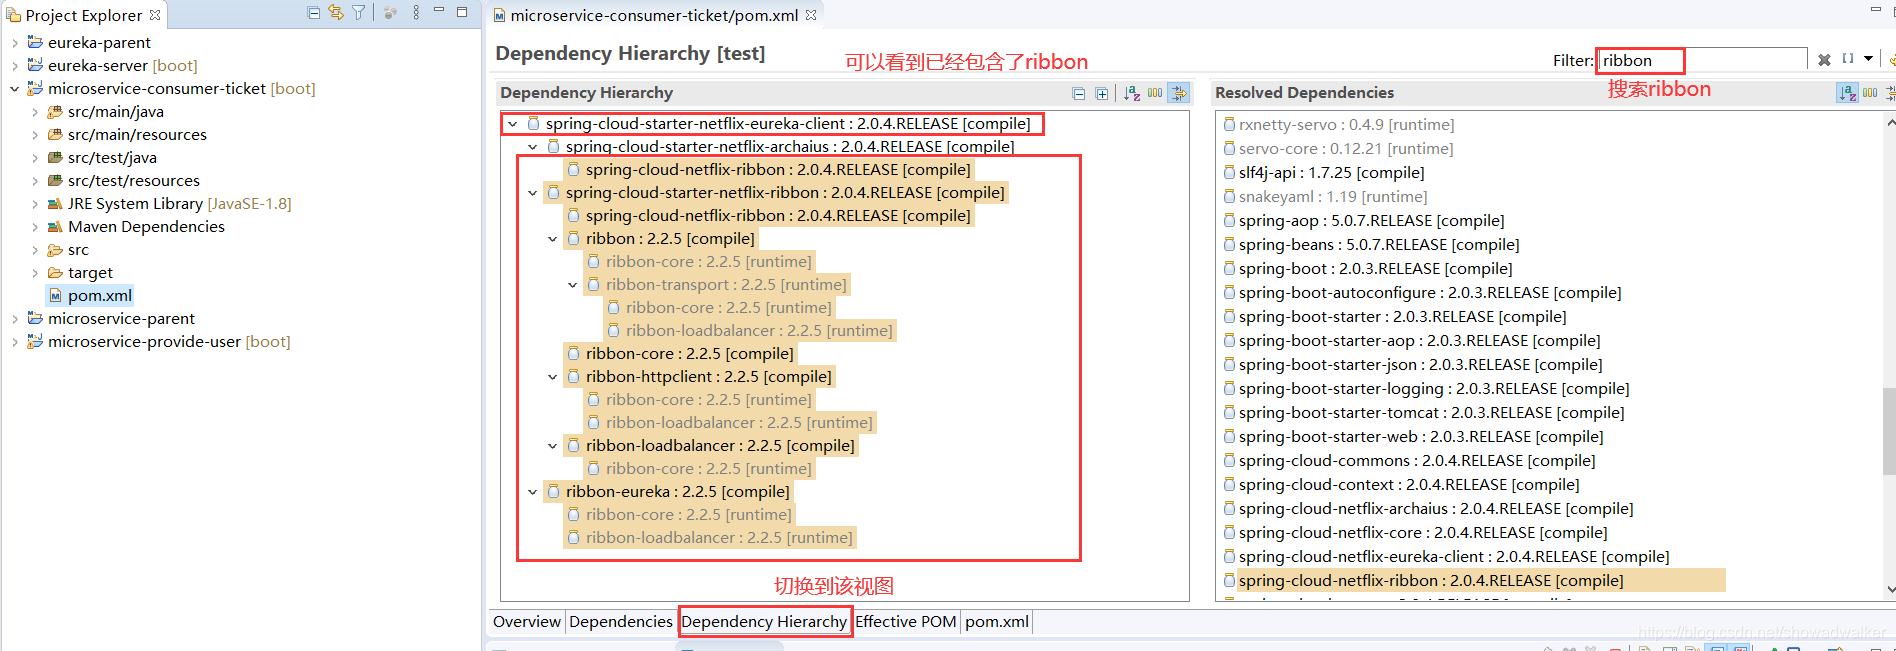Collapse spring-cloud-starter-netflix-ribbon node
This screenshot has height=651, width=1896.
[532, 193]
